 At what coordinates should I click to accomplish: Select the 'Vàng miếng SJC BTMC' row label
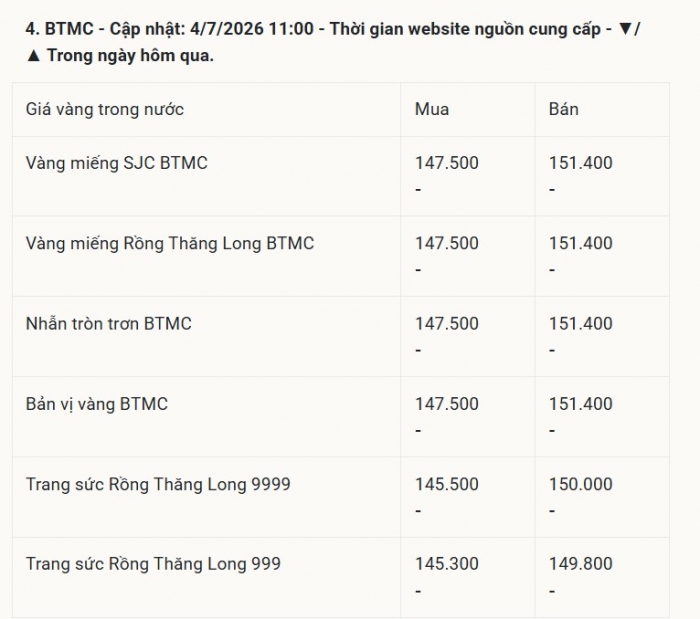tap(117, 163)
